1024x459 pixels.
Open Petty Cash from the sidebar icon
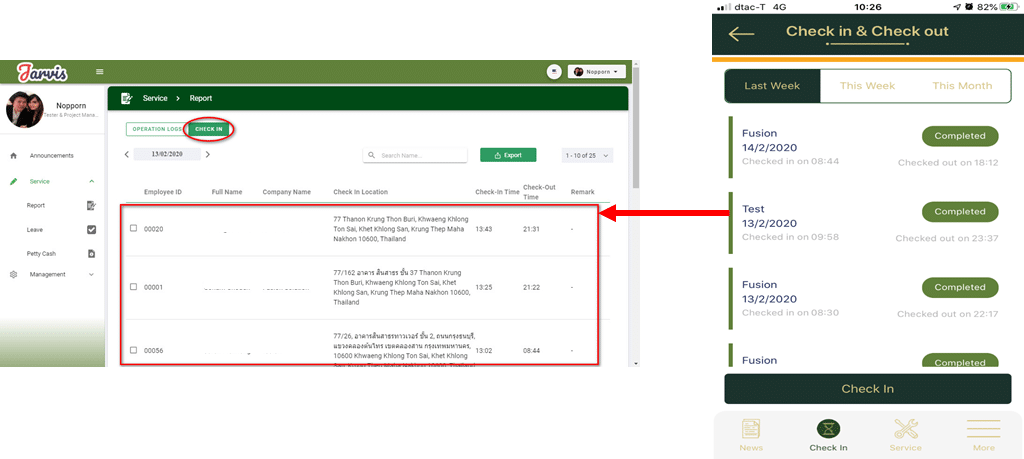[x=91, y=254]
